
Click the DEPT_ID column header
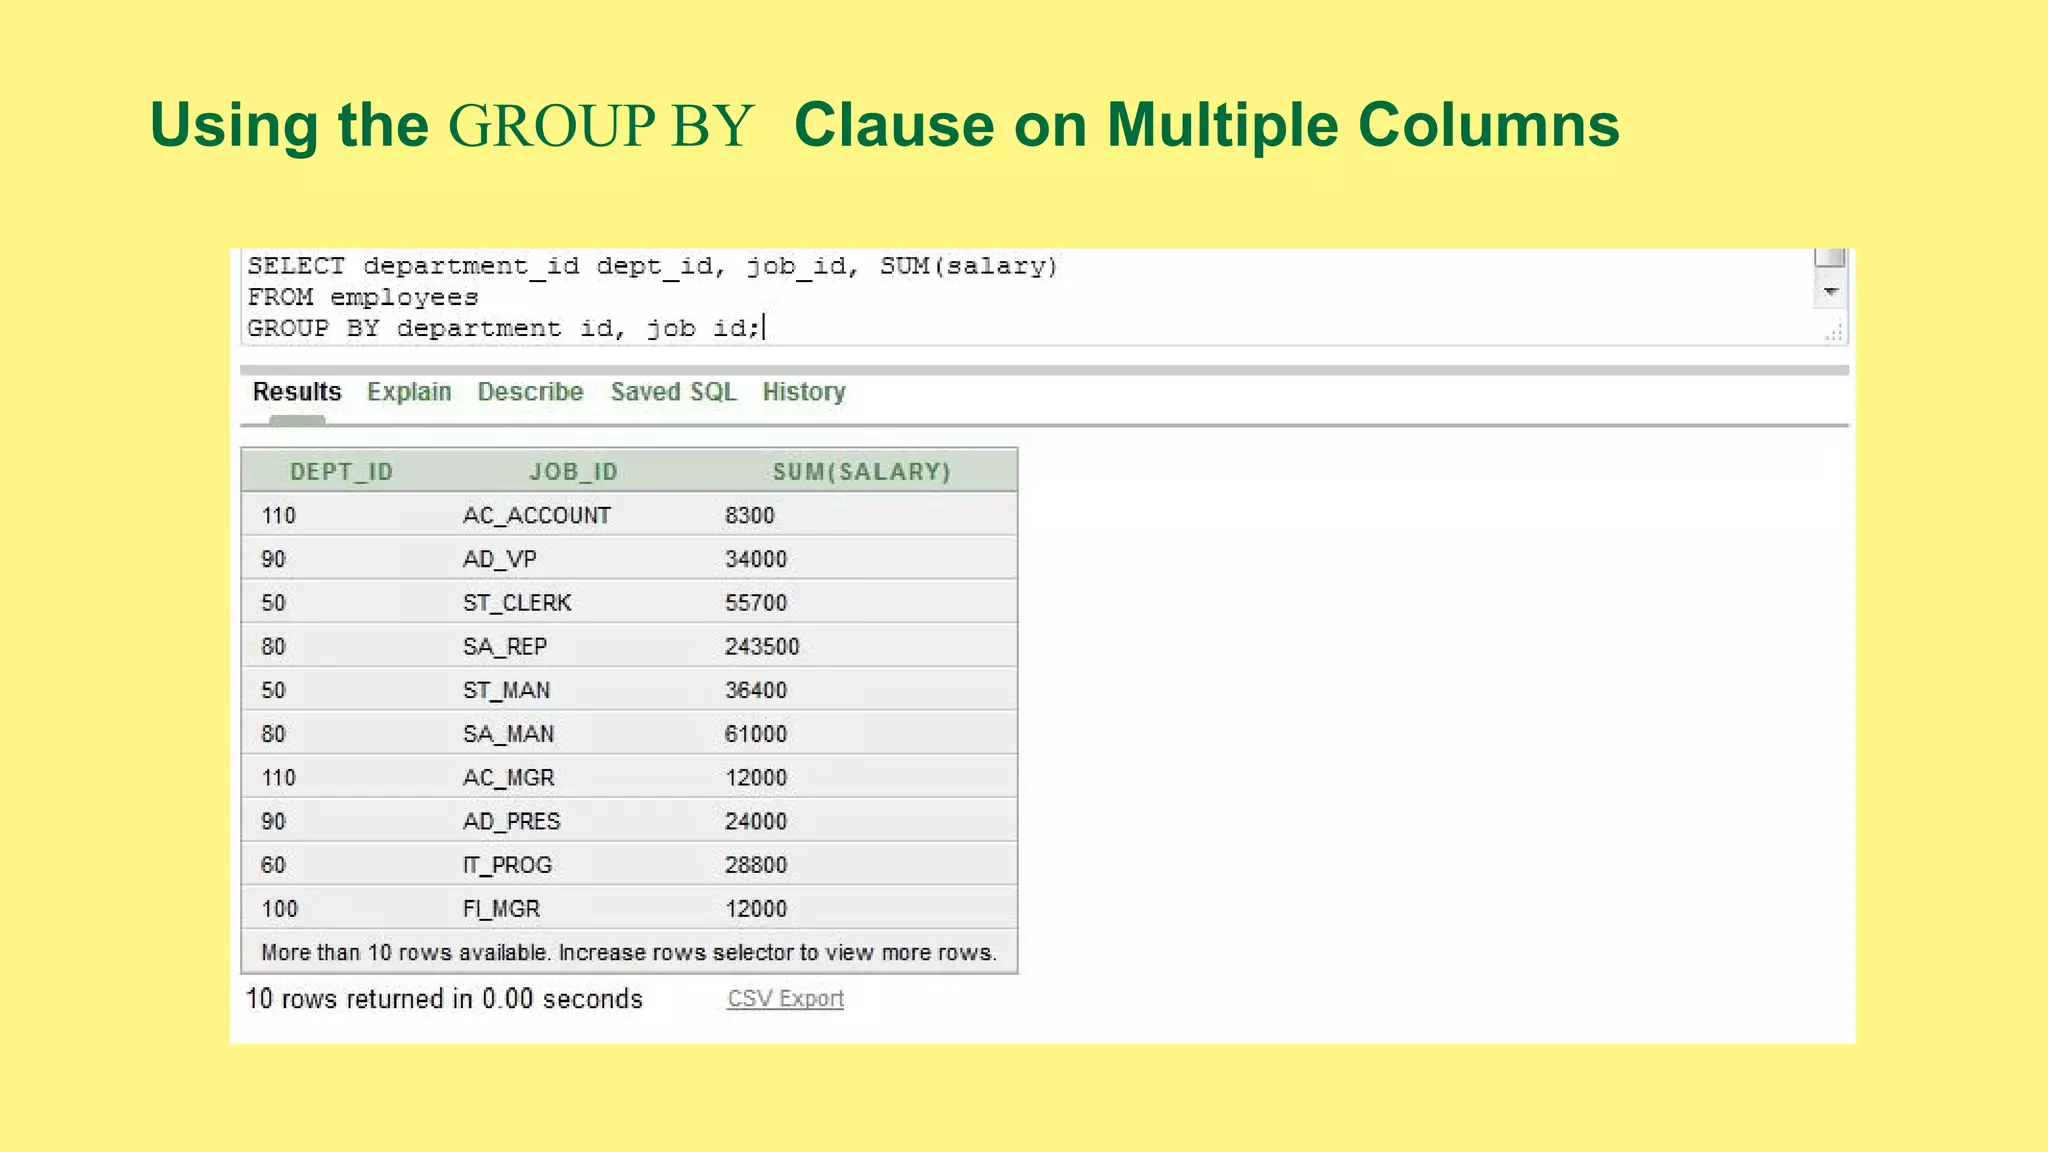tap(341, 472)
